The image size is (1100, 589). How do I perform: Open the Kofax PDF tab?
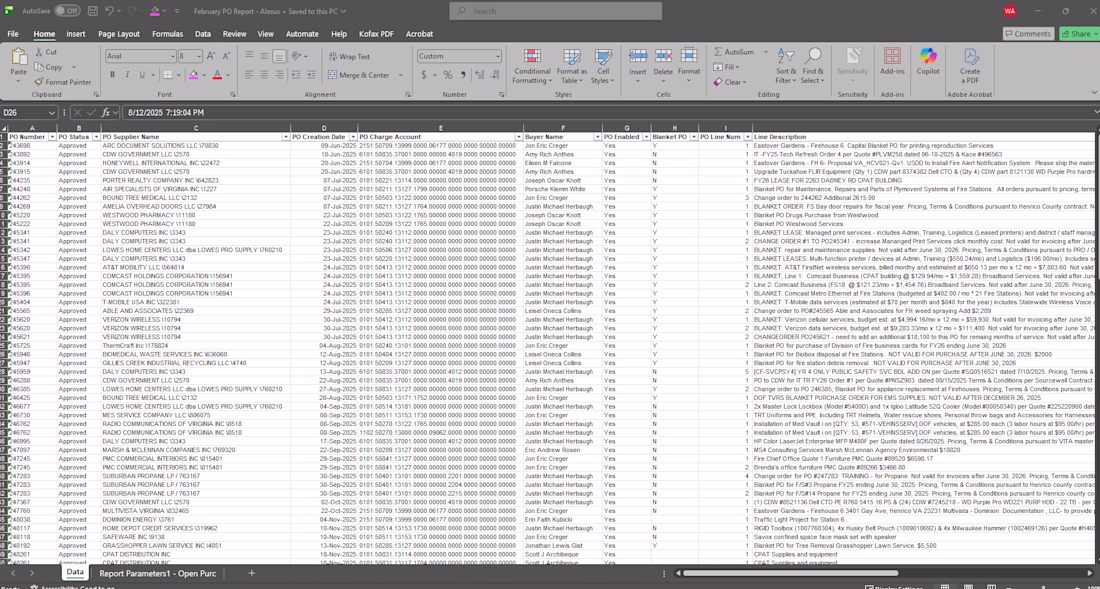377,34
